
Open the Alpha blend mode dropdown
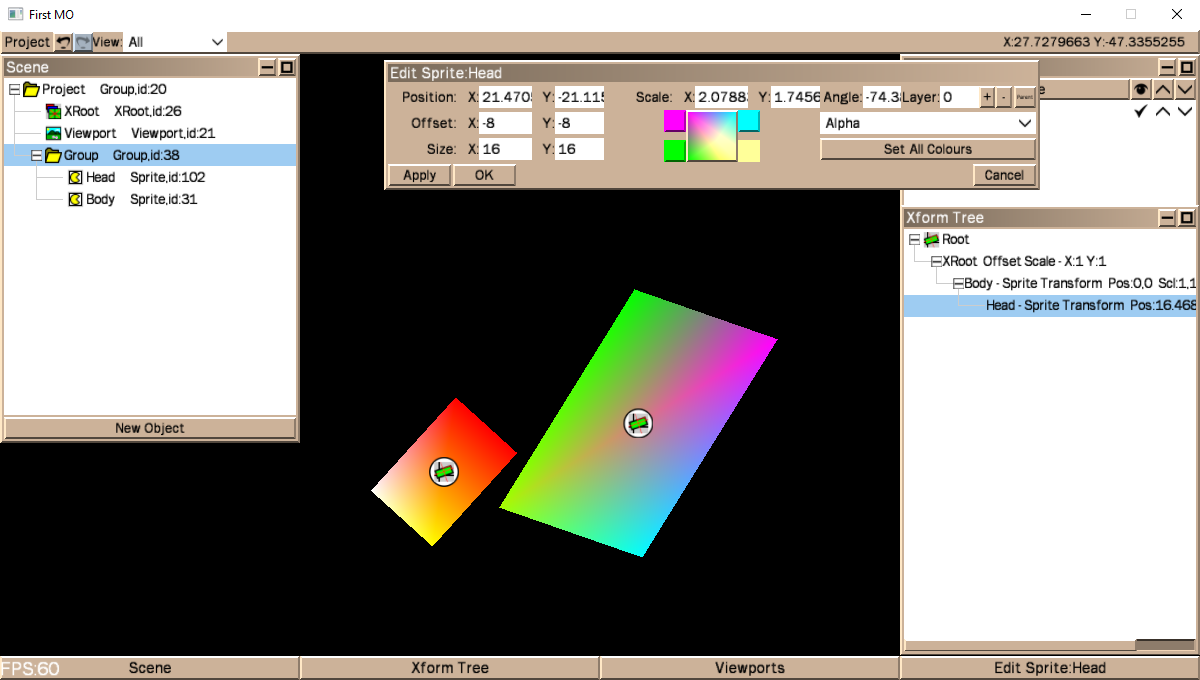point(927,123)
